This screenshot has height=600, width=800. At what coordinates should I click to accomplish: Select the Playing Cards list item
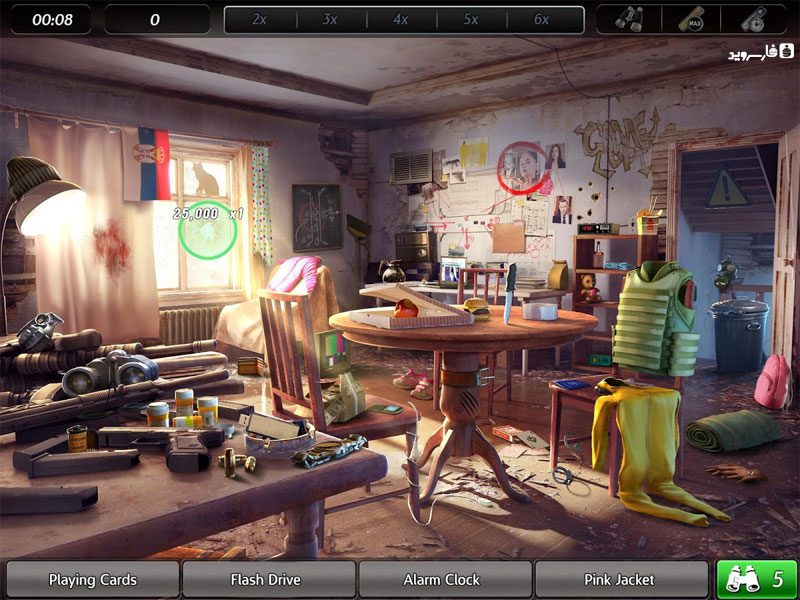pos(93,580)
